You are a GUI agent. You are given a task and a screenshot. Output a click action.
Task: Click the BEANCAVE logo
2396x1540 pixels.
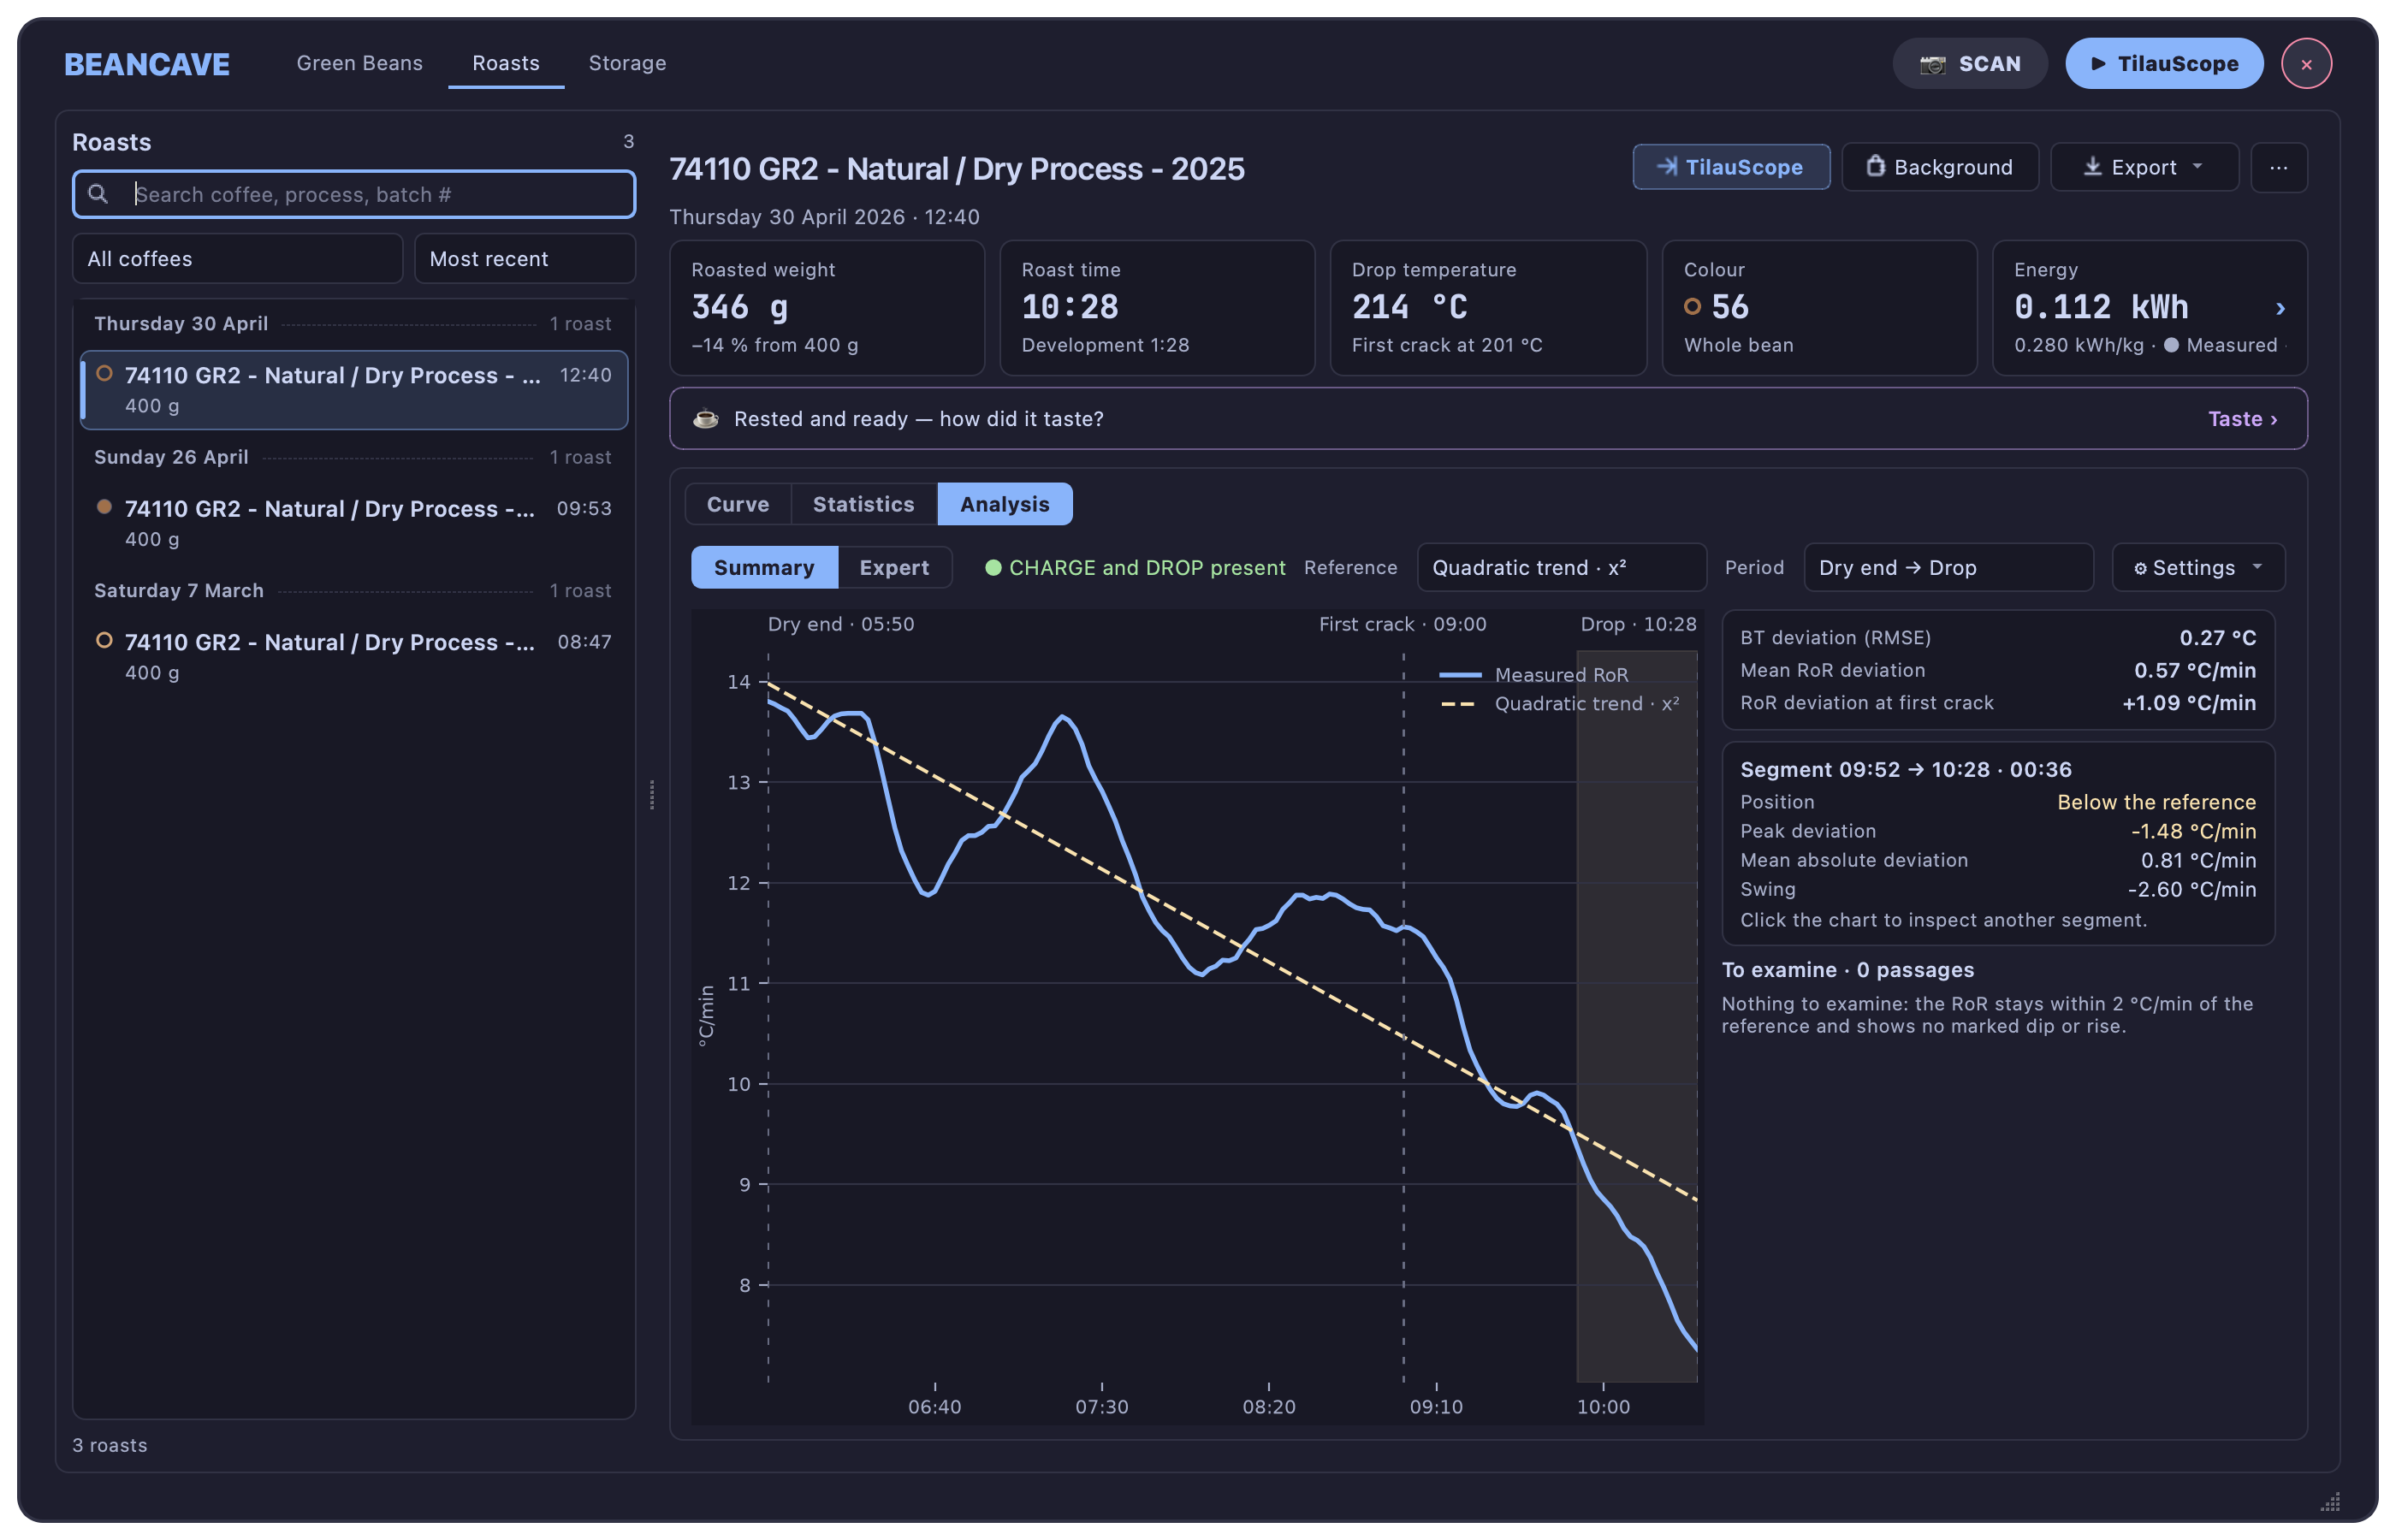pos(146,64)
